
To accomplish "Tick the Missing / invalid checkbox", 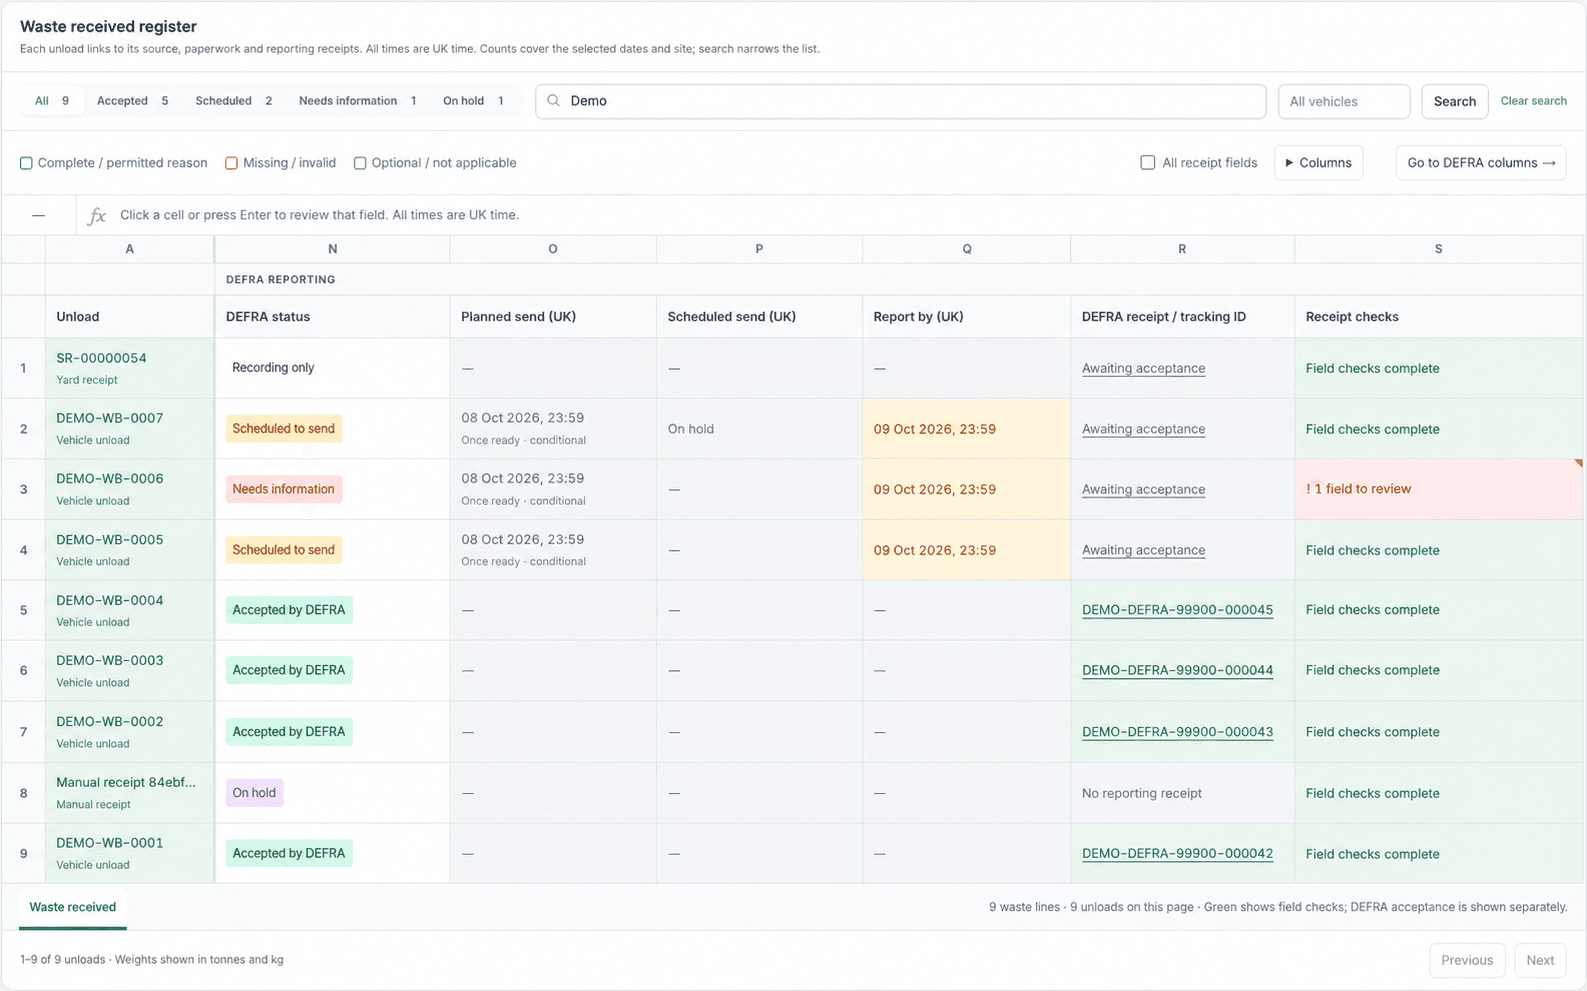I will [x=231, y=163].
